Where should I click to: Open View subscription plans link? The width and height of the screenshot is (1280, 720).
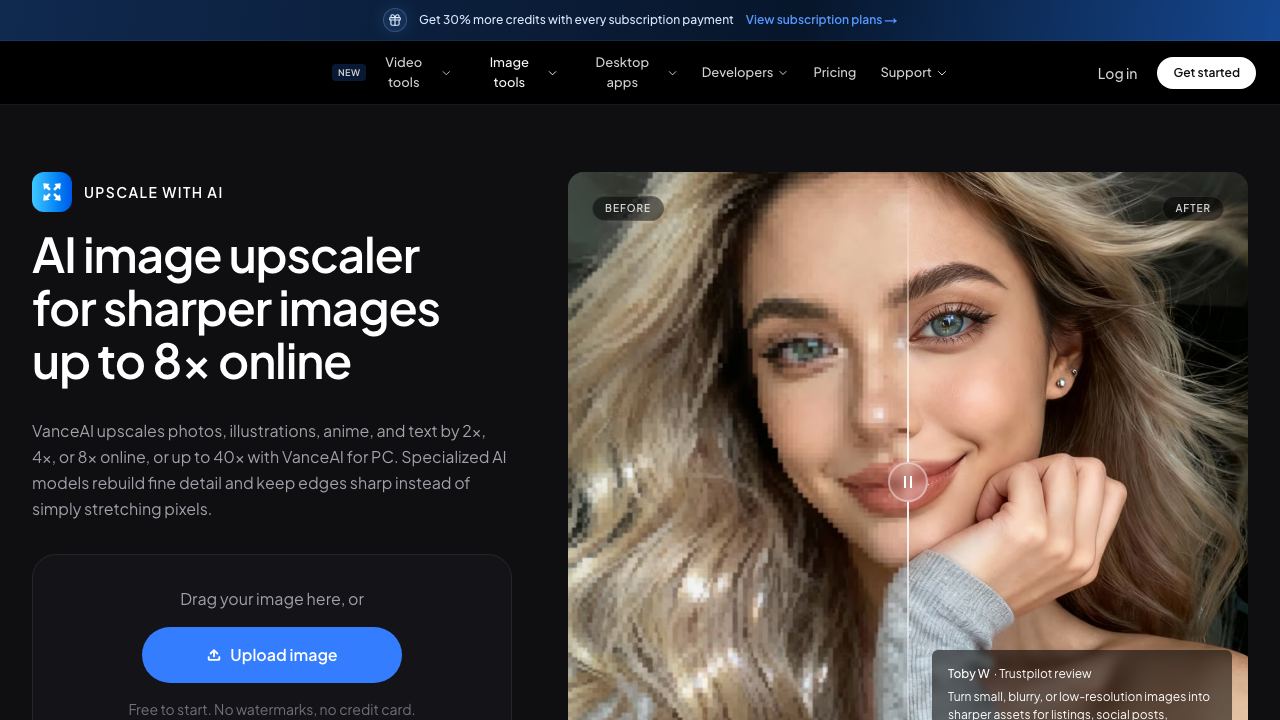coord(821,20)
